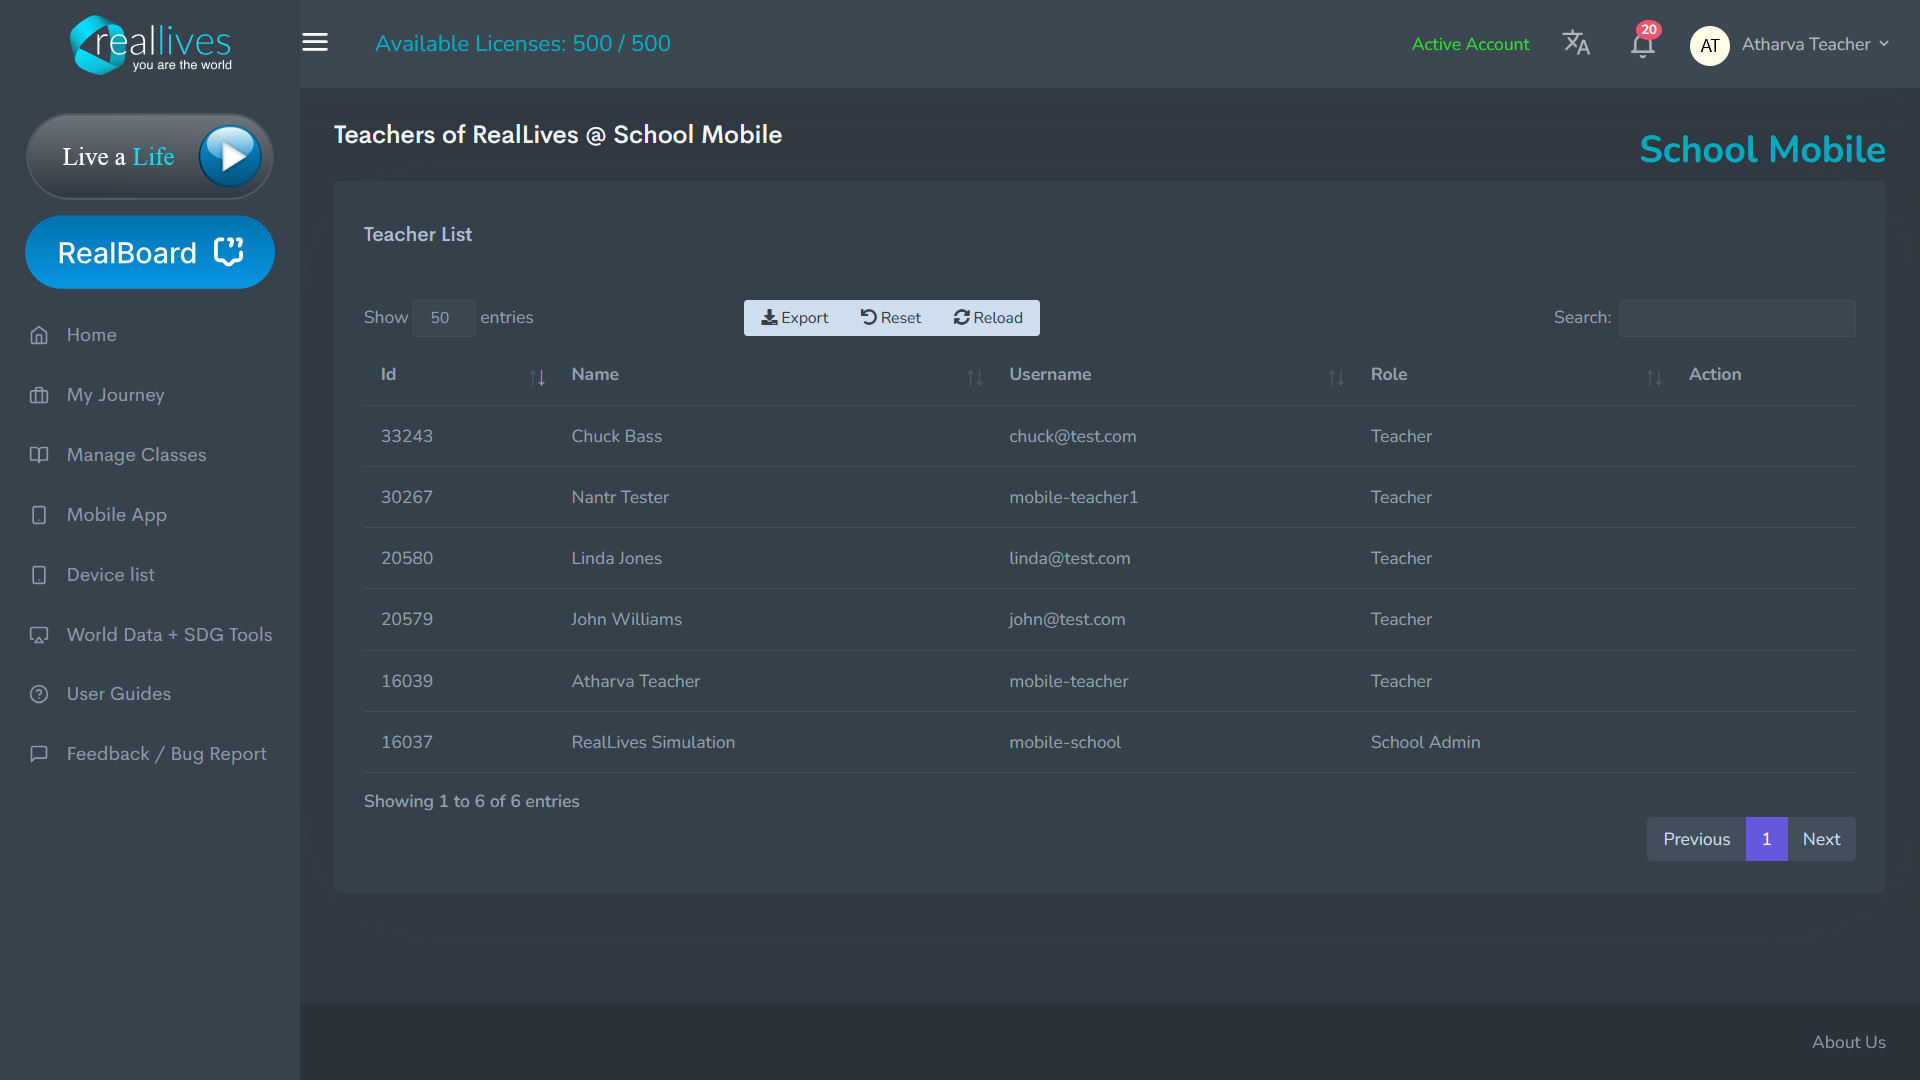
Task: Click the RealLives logo
Action: [151, 45]
